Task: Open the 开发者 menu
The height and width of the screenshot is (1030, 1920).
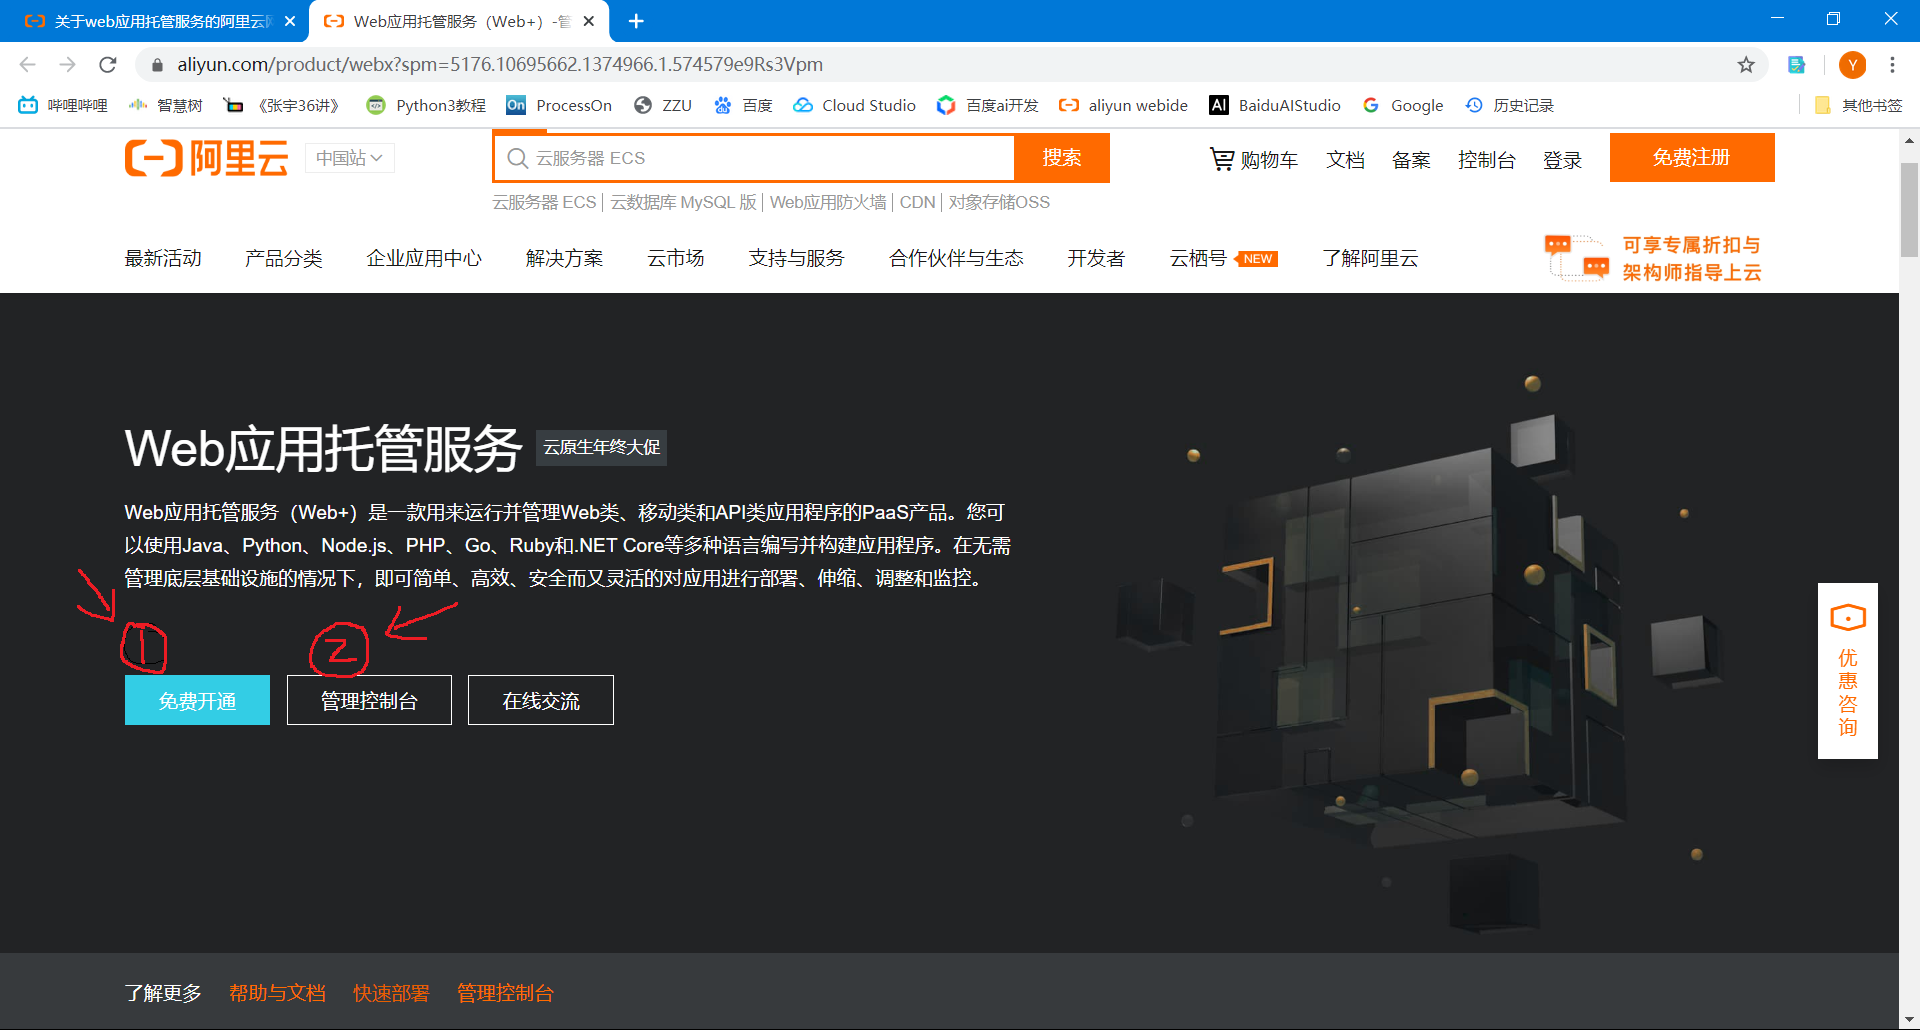Action: [x=1096, y=258]
